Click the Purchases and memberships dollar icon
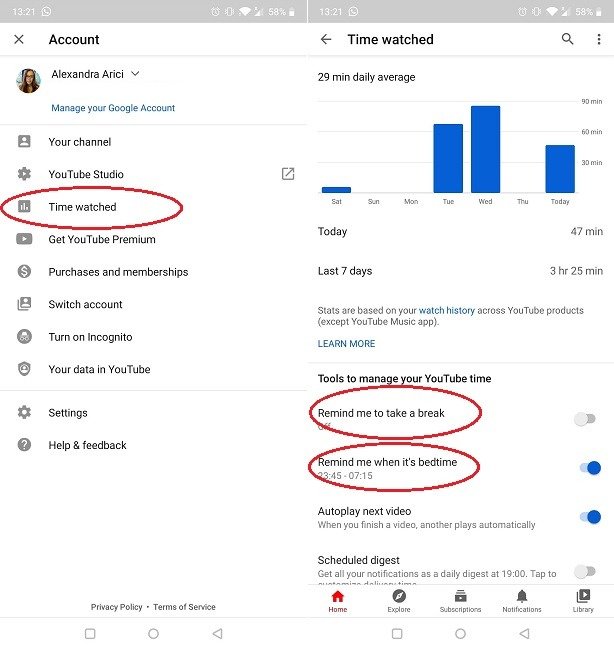614x650 pixels. (x=24, y=271)
